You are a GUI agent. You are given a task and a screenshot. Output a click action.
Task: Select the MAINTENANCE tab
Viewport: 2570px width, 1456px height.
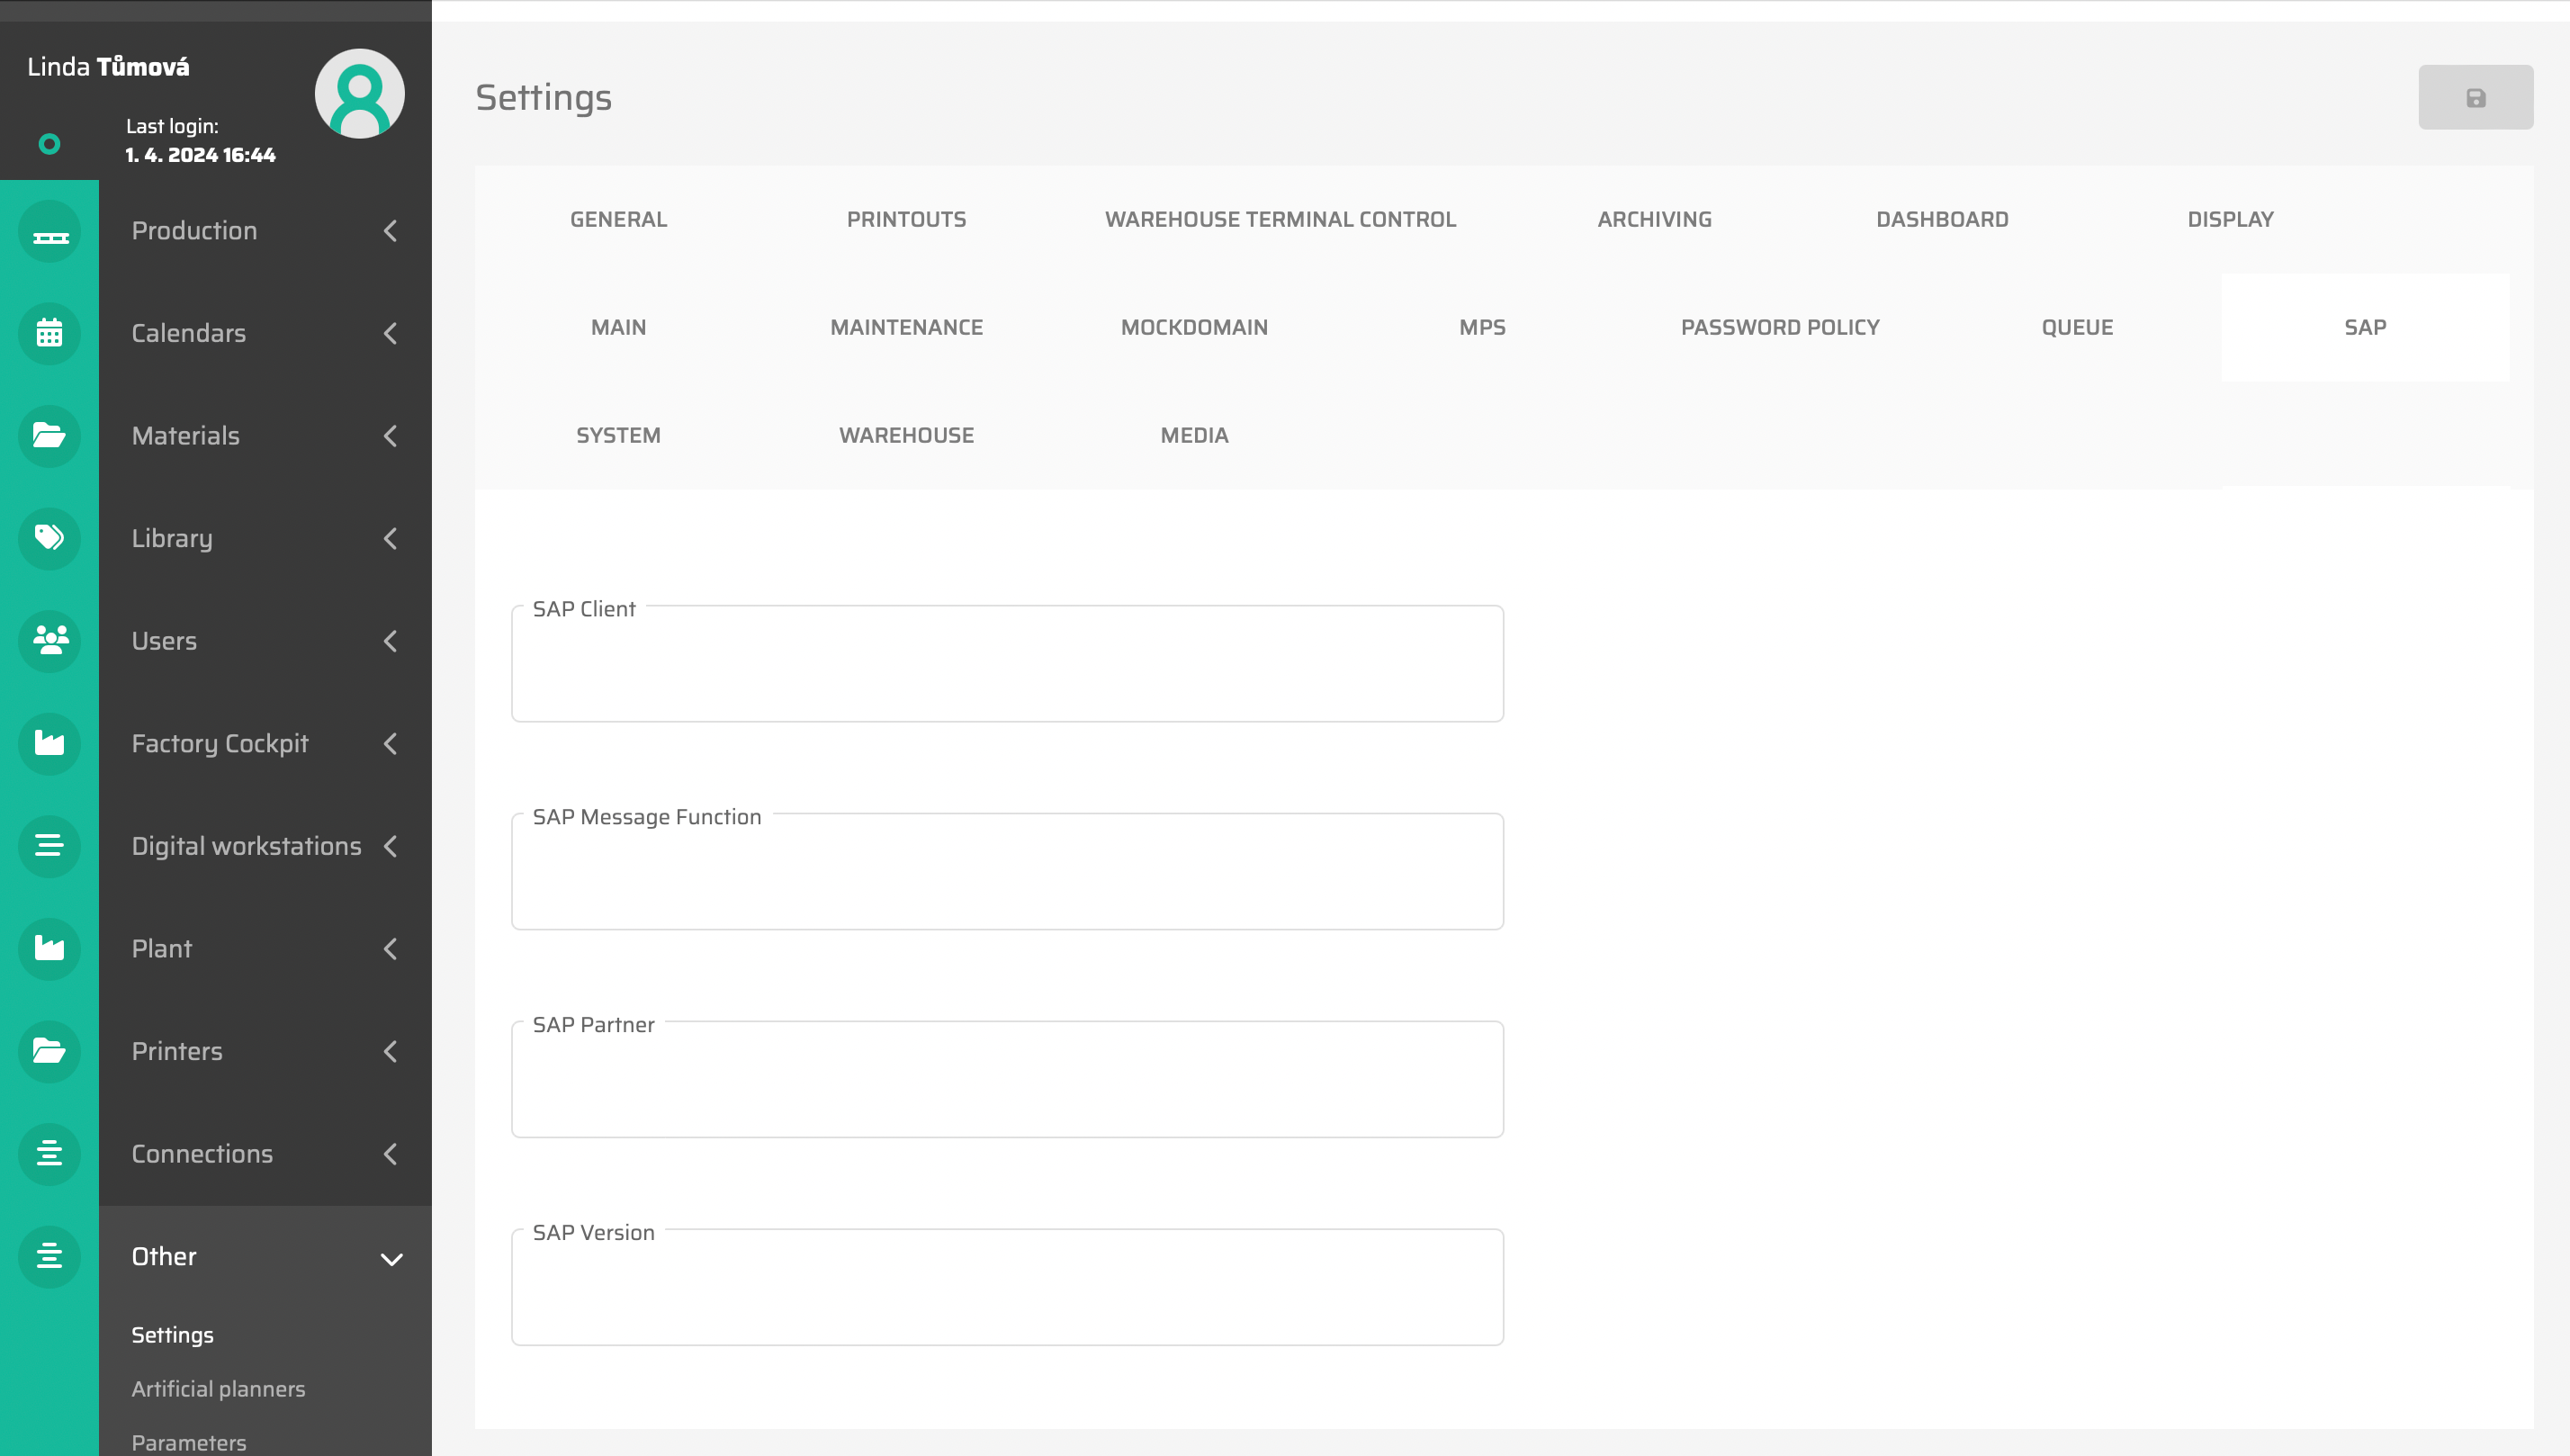point(906,328)
